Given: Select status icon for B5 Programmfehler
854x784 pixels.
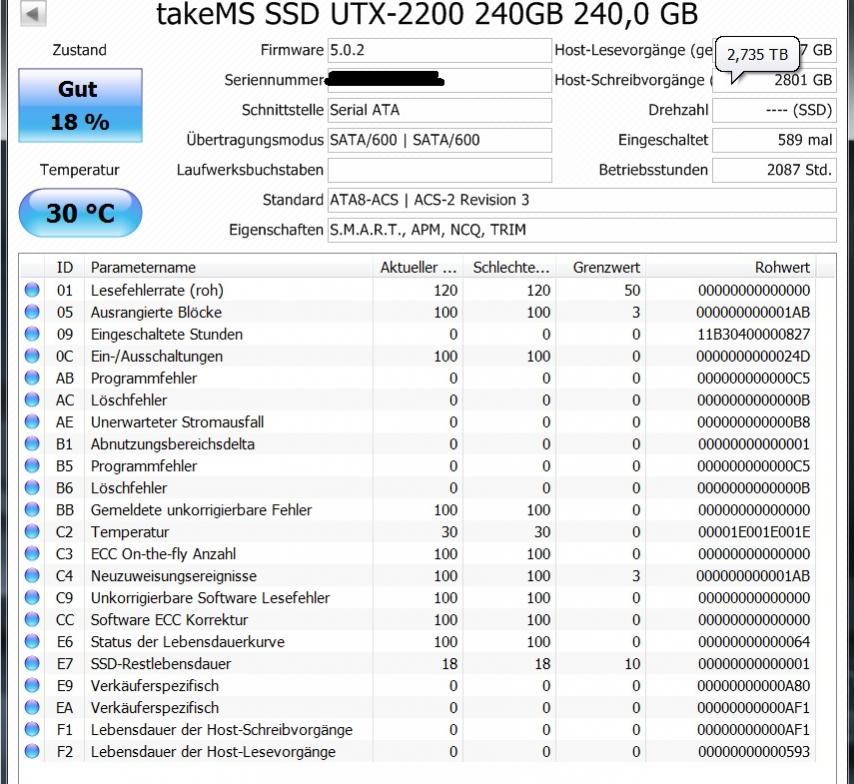Looking at the screenshot, I should click(x=32, y=466).
